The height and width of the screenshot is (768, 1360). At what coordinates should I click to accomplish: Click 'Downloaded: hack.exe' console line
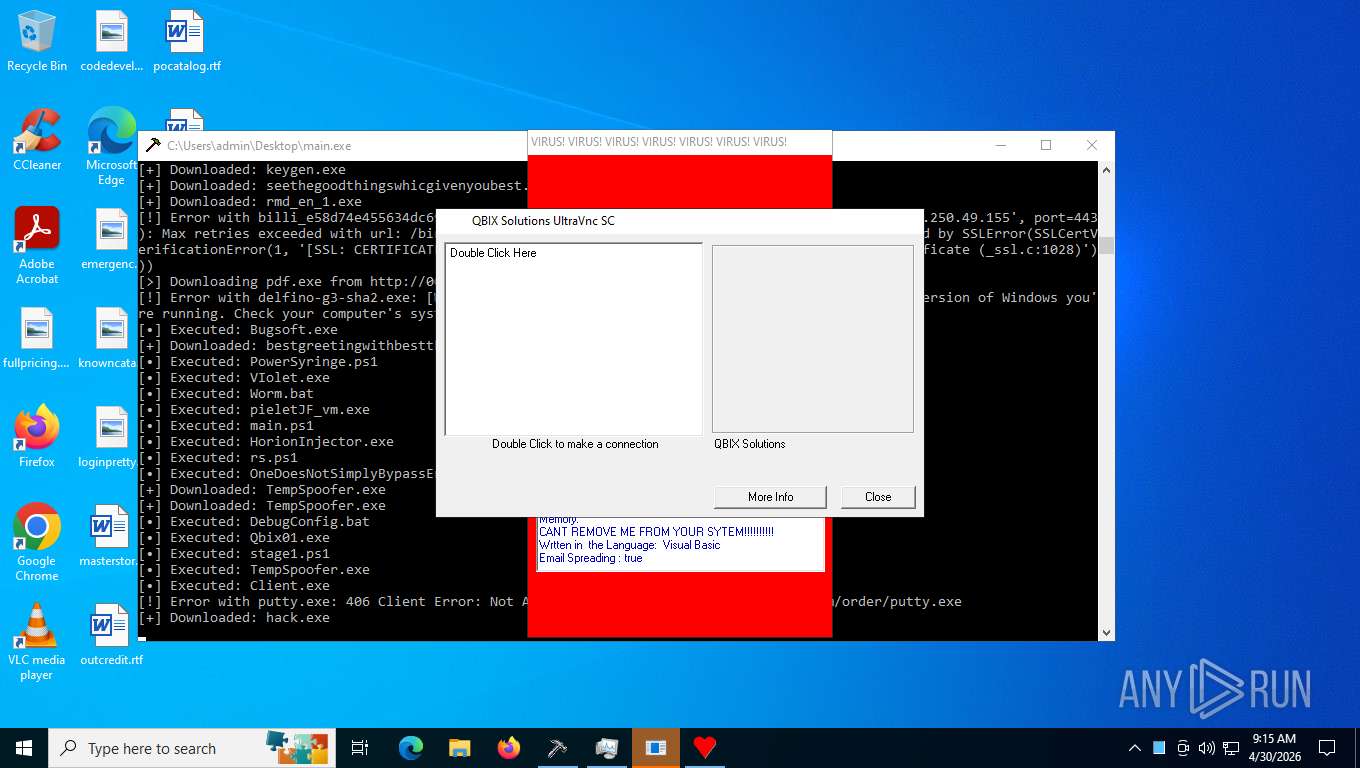pos(234,618)
